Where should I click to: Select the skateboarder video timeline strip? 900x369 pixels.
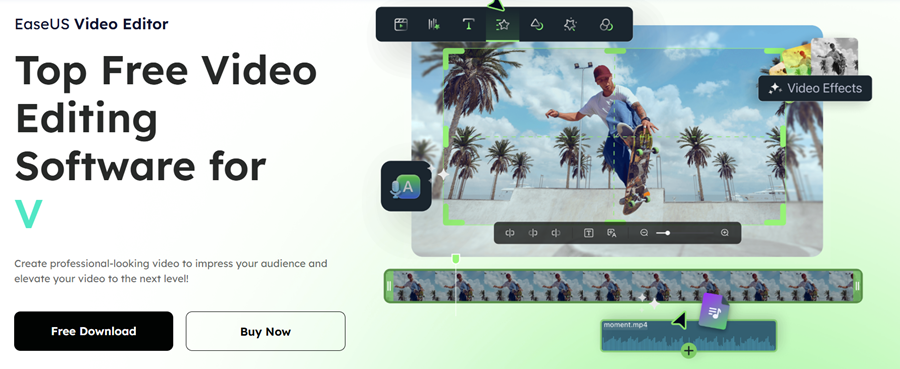(x=623, y=286)
